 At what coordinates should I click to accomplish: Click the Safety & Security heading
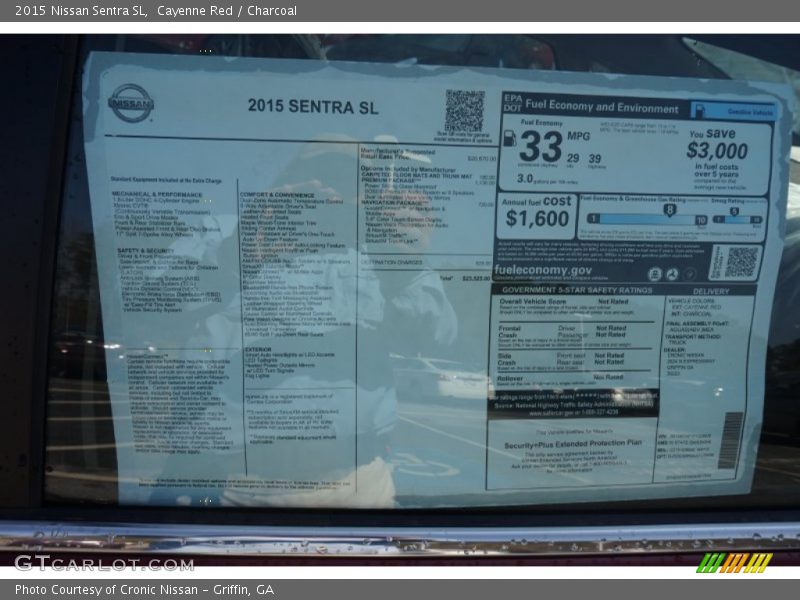[x=145, y=251]
